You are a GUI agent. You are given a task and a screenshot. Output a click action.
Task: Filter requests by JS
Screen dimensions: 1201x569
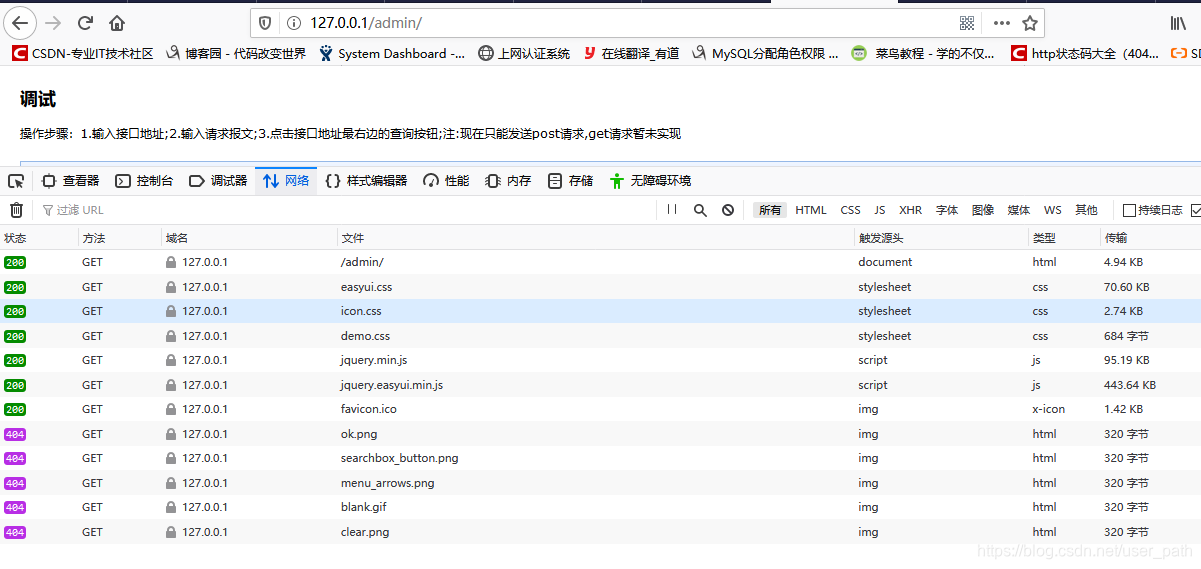(880, 210)
